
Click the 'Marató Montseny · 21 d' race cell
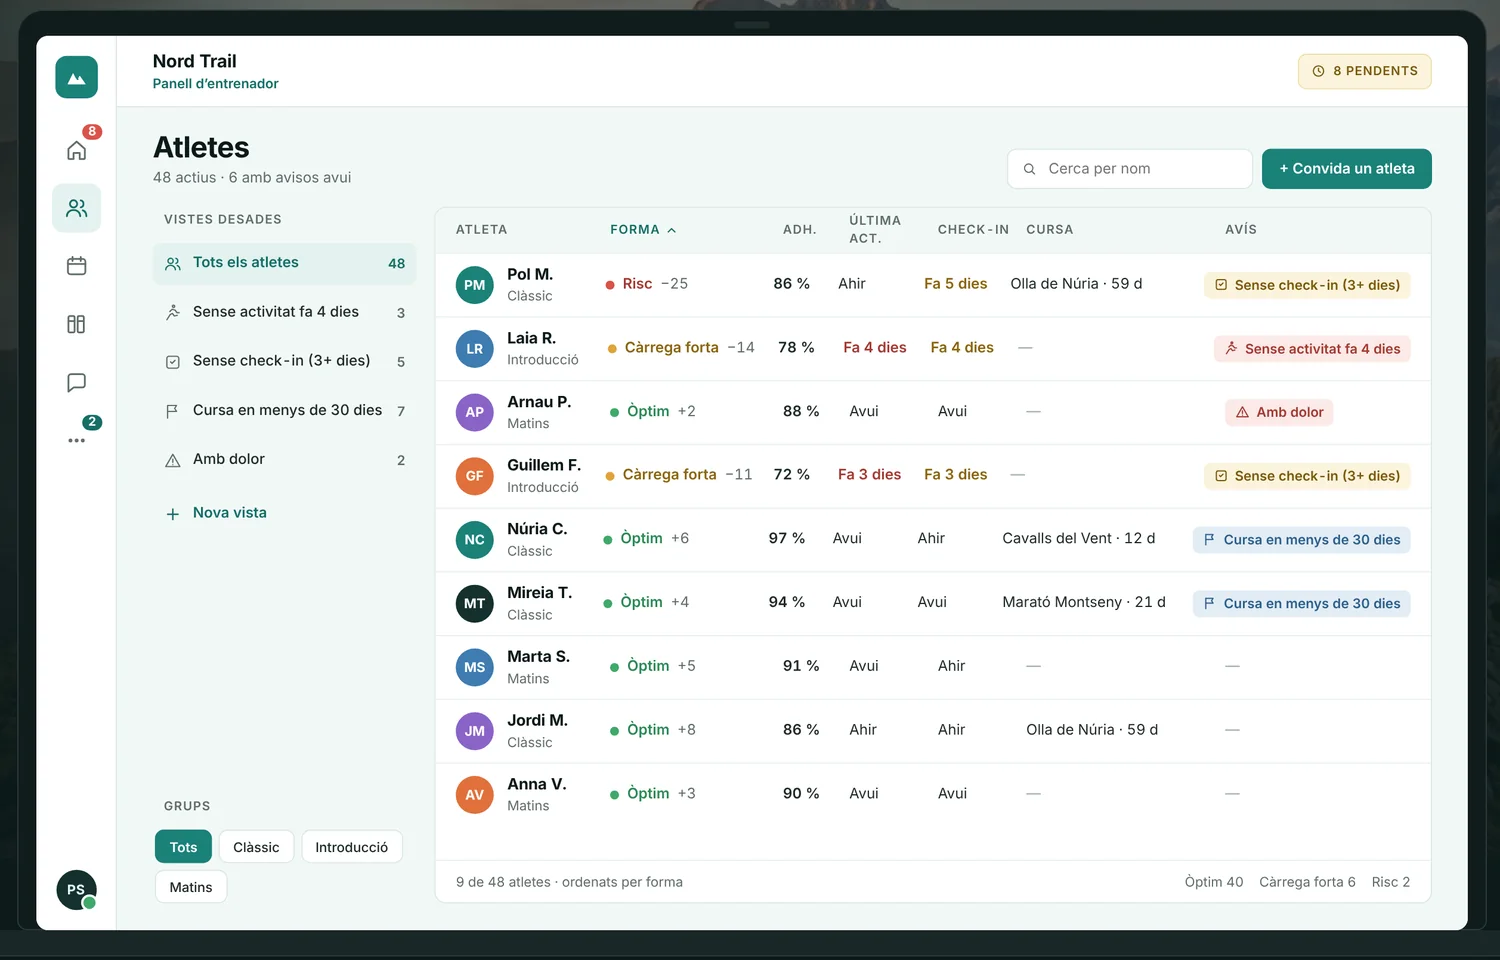pyautogui.click(x=1084, y=602)
